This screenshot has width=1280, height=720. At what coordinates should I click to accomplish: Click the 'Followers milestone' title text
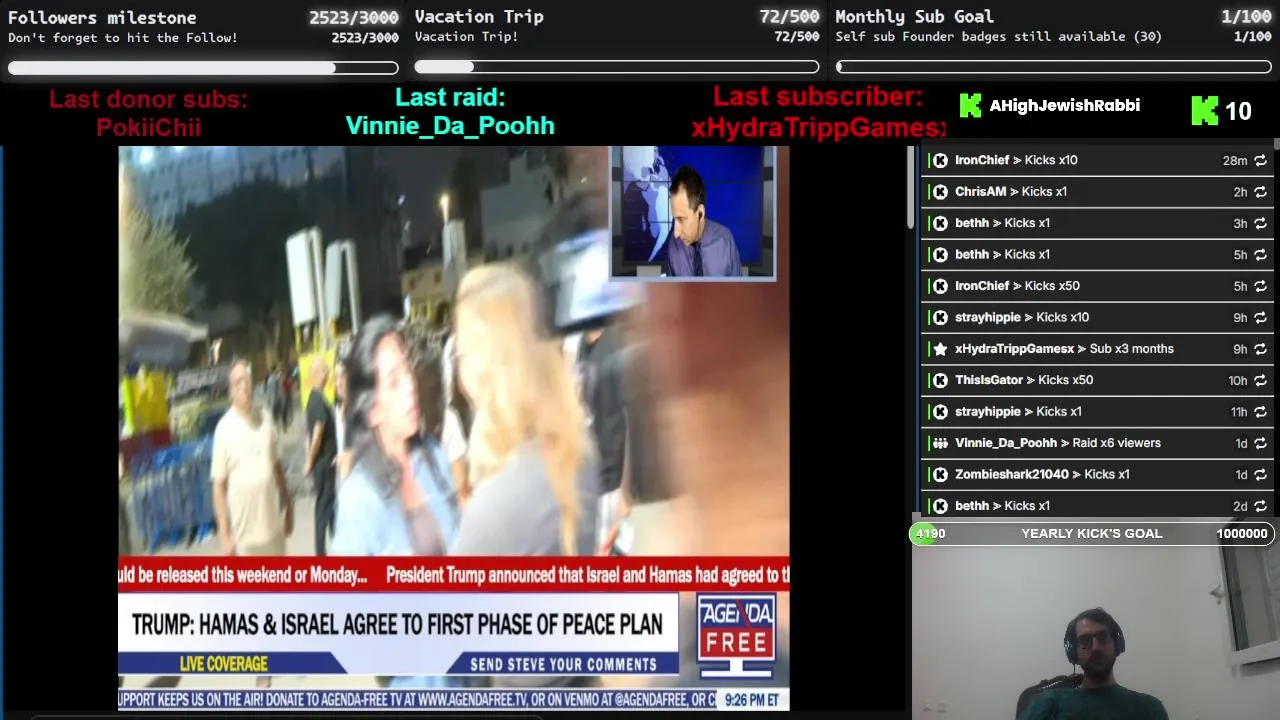coord(102,18)
